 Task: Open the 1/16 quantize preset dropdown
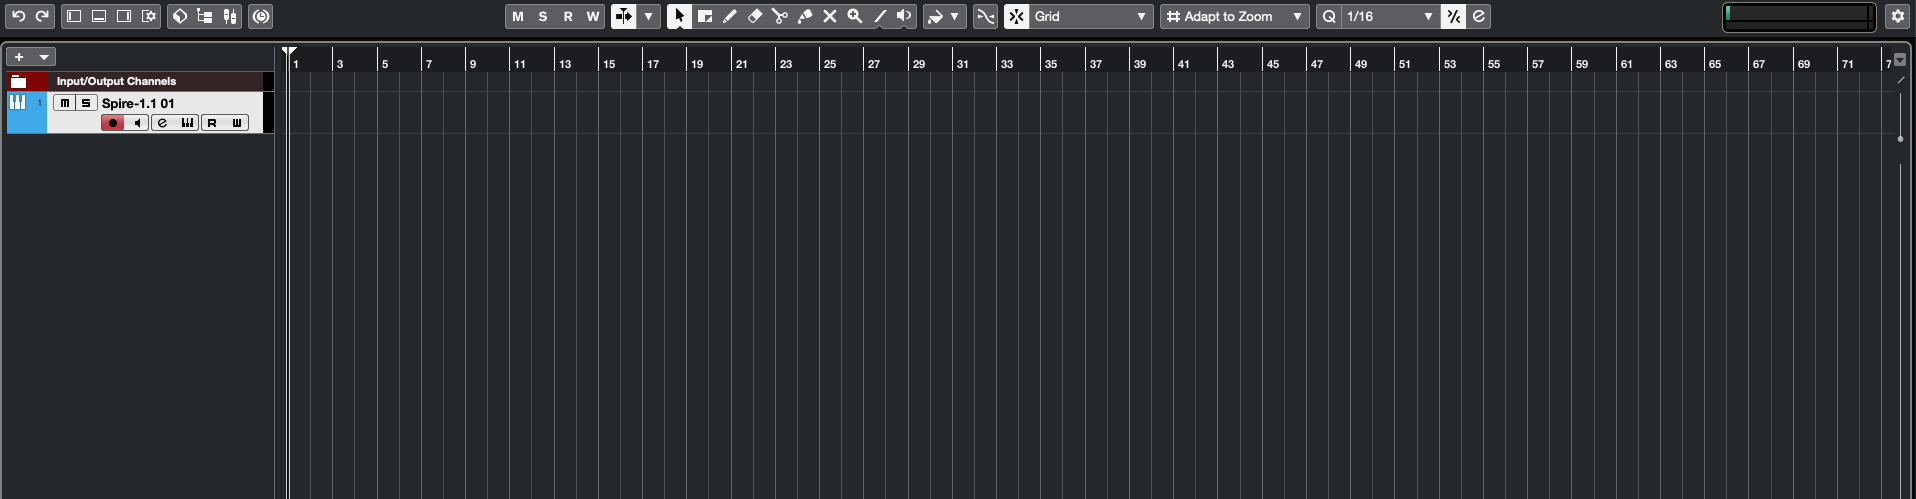(x=1390, y=16)
